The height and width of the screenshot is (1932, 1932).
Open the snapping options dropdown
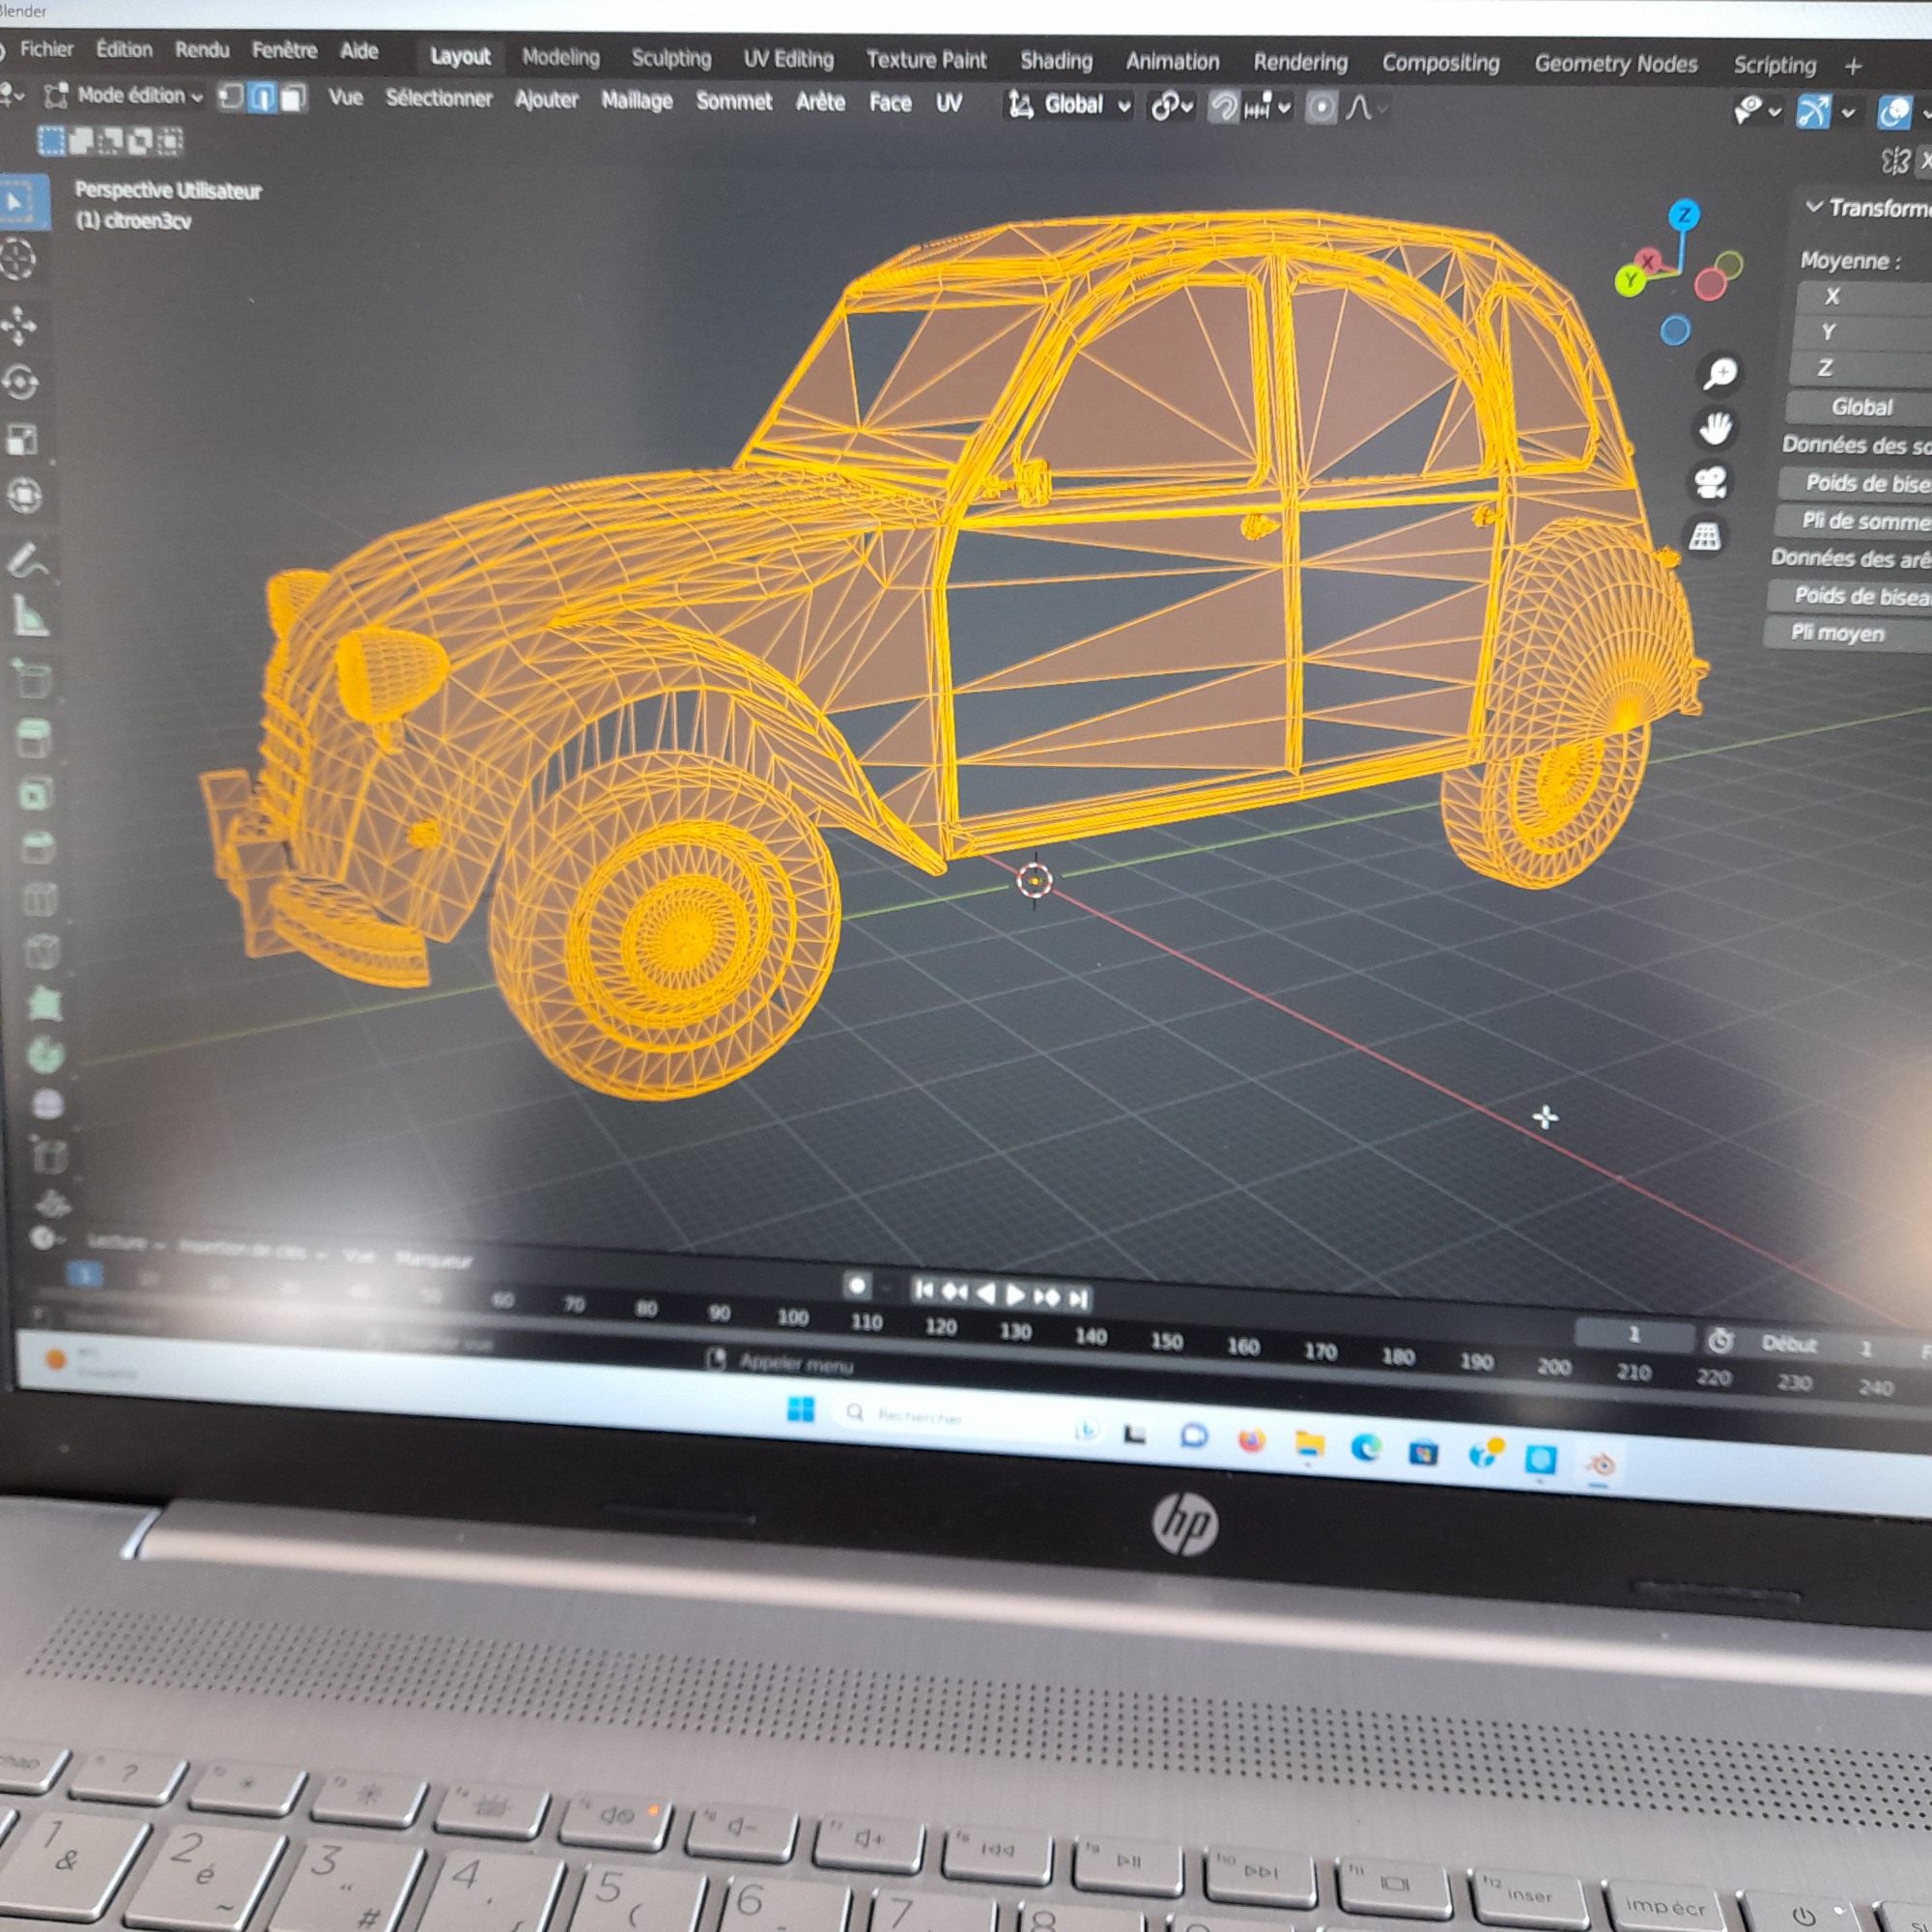click(x=1268, y=107)
